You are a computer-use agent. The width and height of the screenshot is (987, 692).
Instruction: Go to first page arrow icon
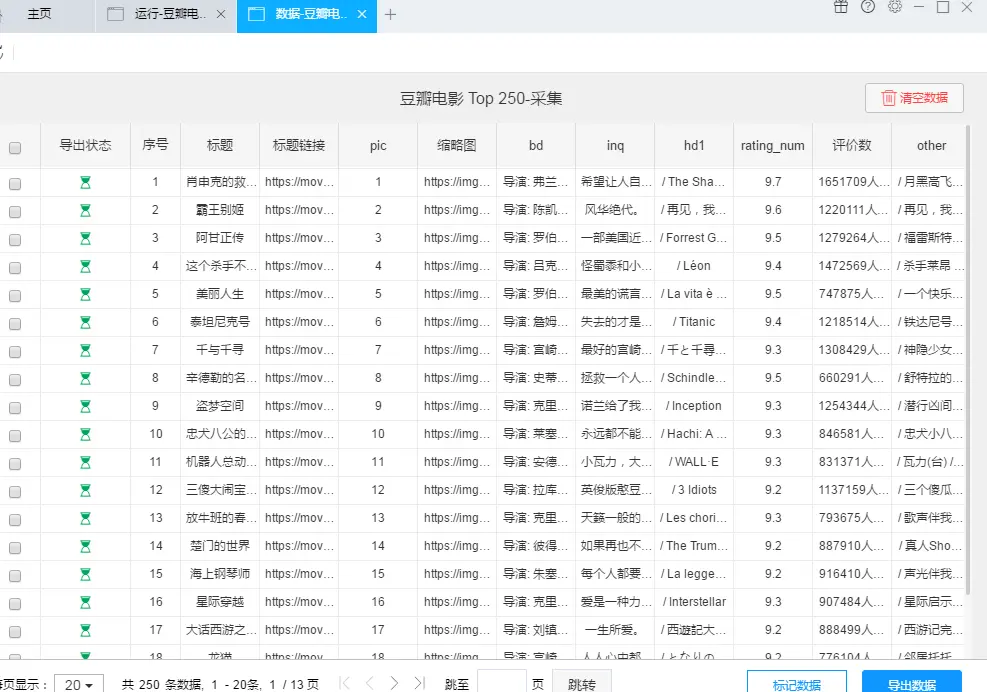pos(345,683)
